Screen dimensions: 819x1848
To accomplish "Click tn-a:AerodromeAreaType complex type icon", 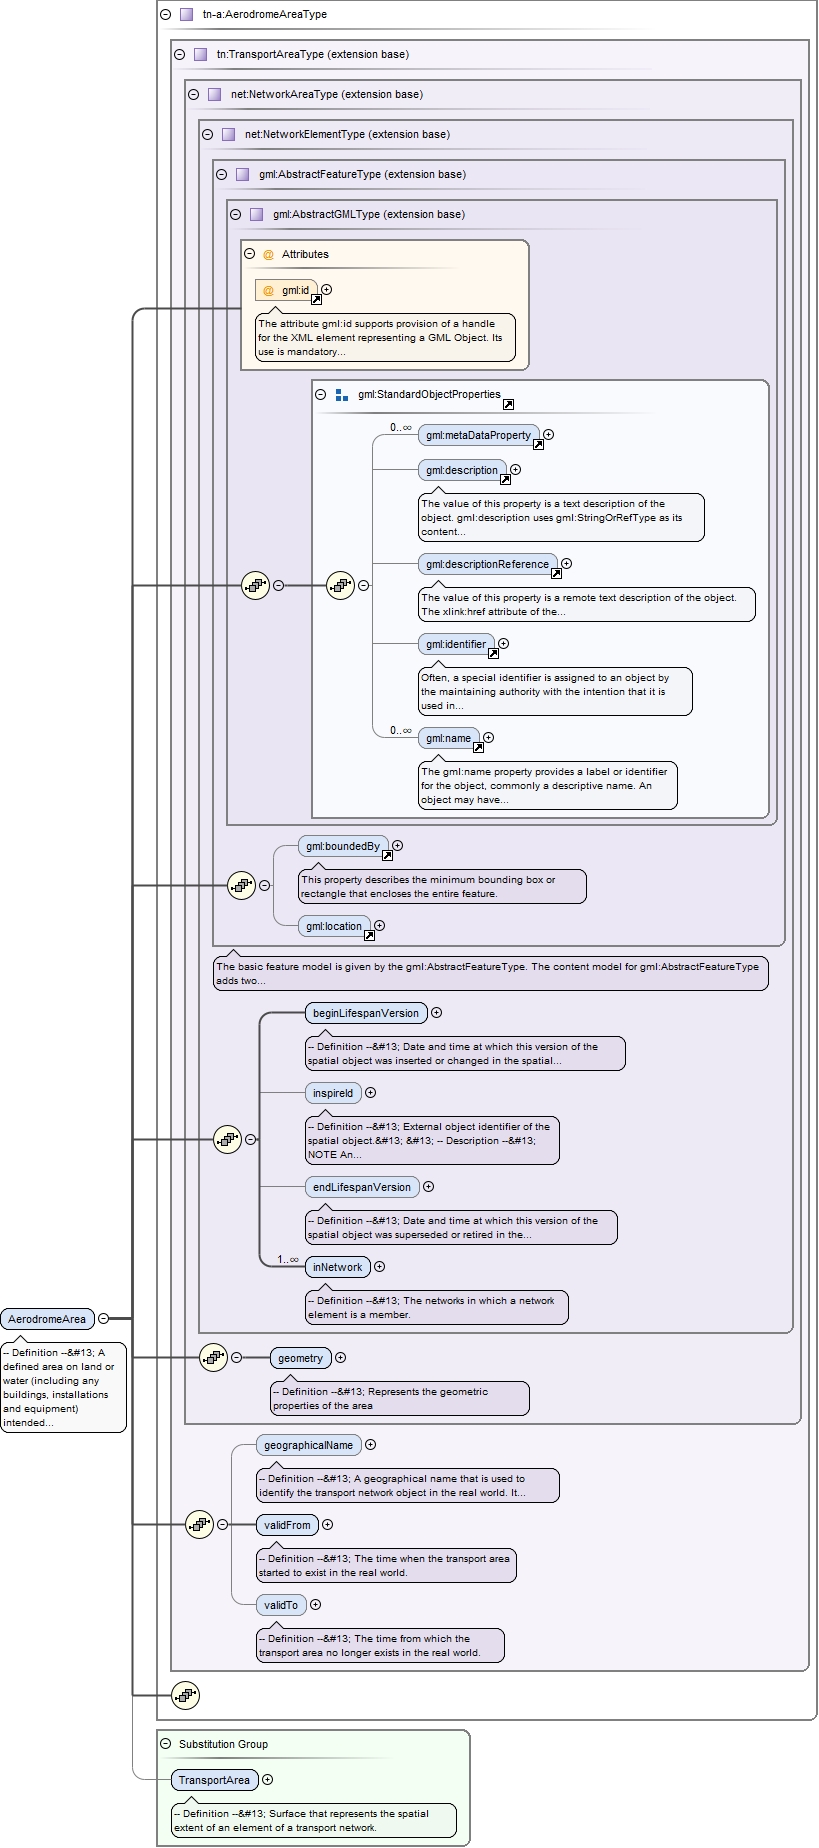I will click(x=186, y=14).
